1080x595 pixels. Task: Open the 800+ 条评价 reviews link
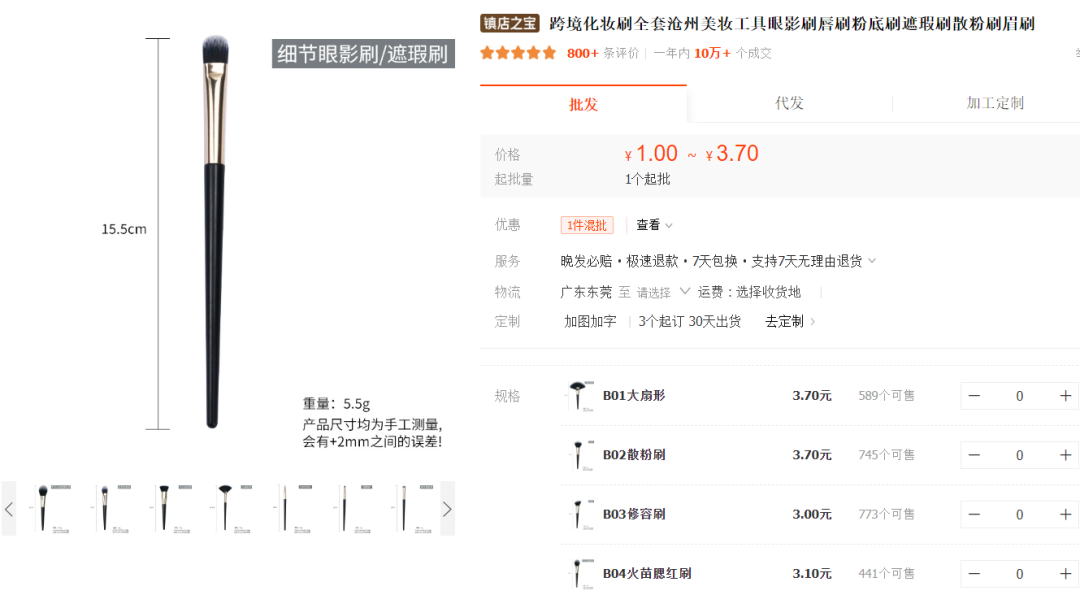[x=602, y=53]
